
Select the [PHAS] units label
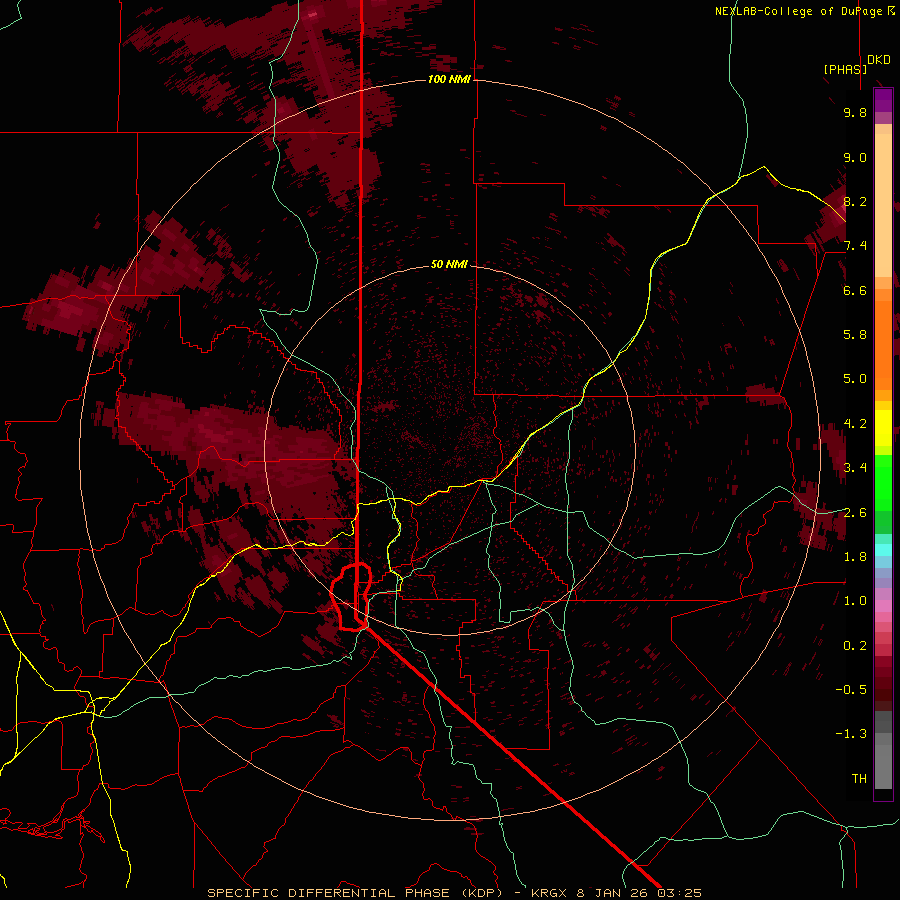click(x=845, y=69)
